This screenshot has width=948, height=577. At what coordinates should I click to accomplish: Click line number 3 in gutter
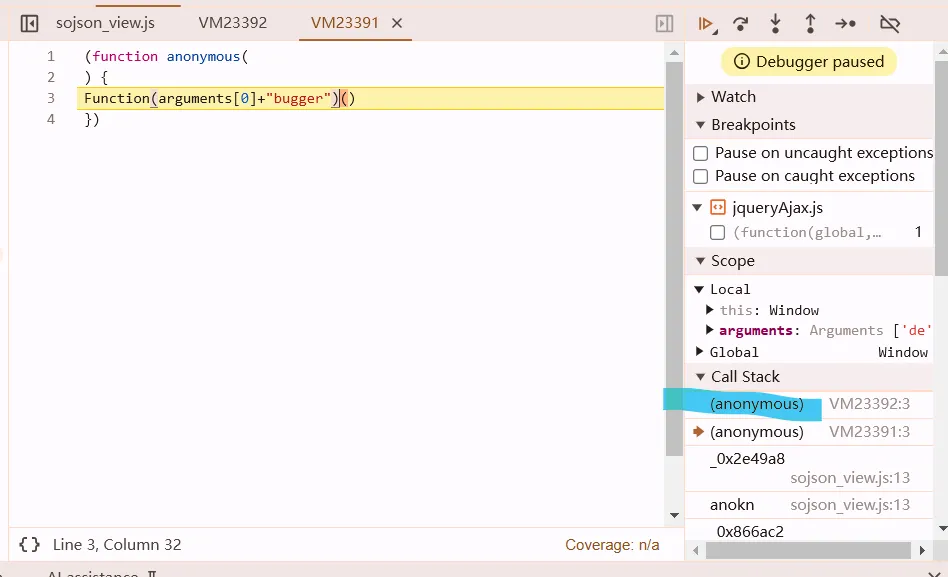pos(51,98)
